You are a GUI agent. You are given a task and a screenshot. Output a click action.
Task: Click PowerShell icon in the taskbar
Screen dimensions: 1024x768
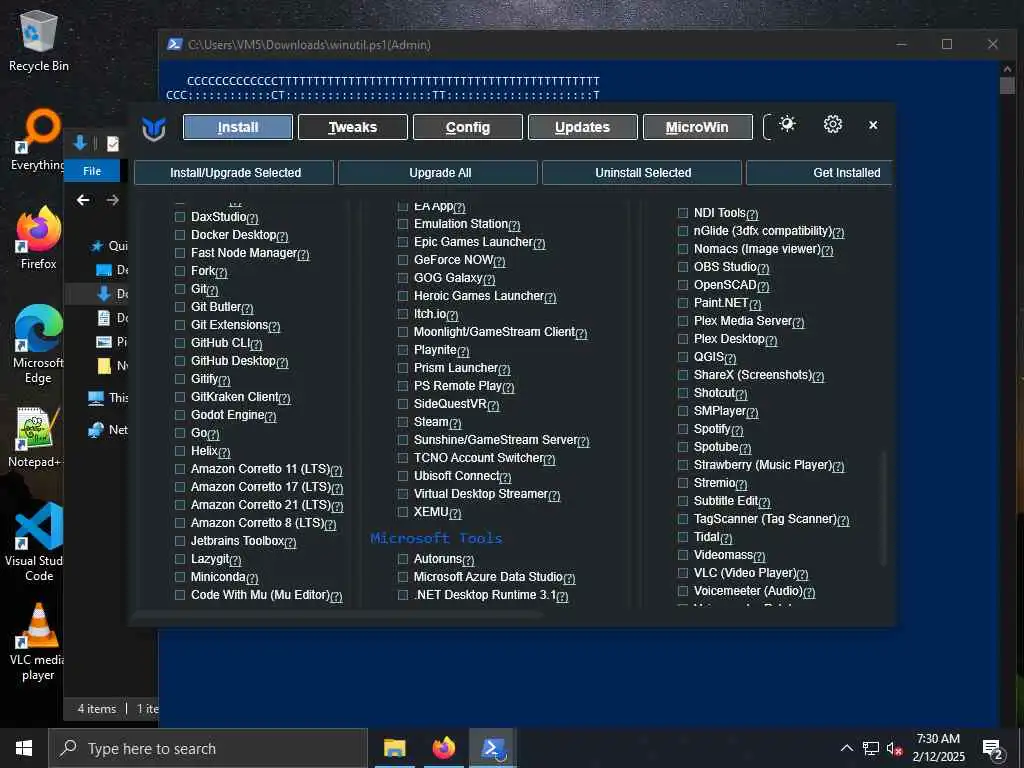(x=493, y=748)
